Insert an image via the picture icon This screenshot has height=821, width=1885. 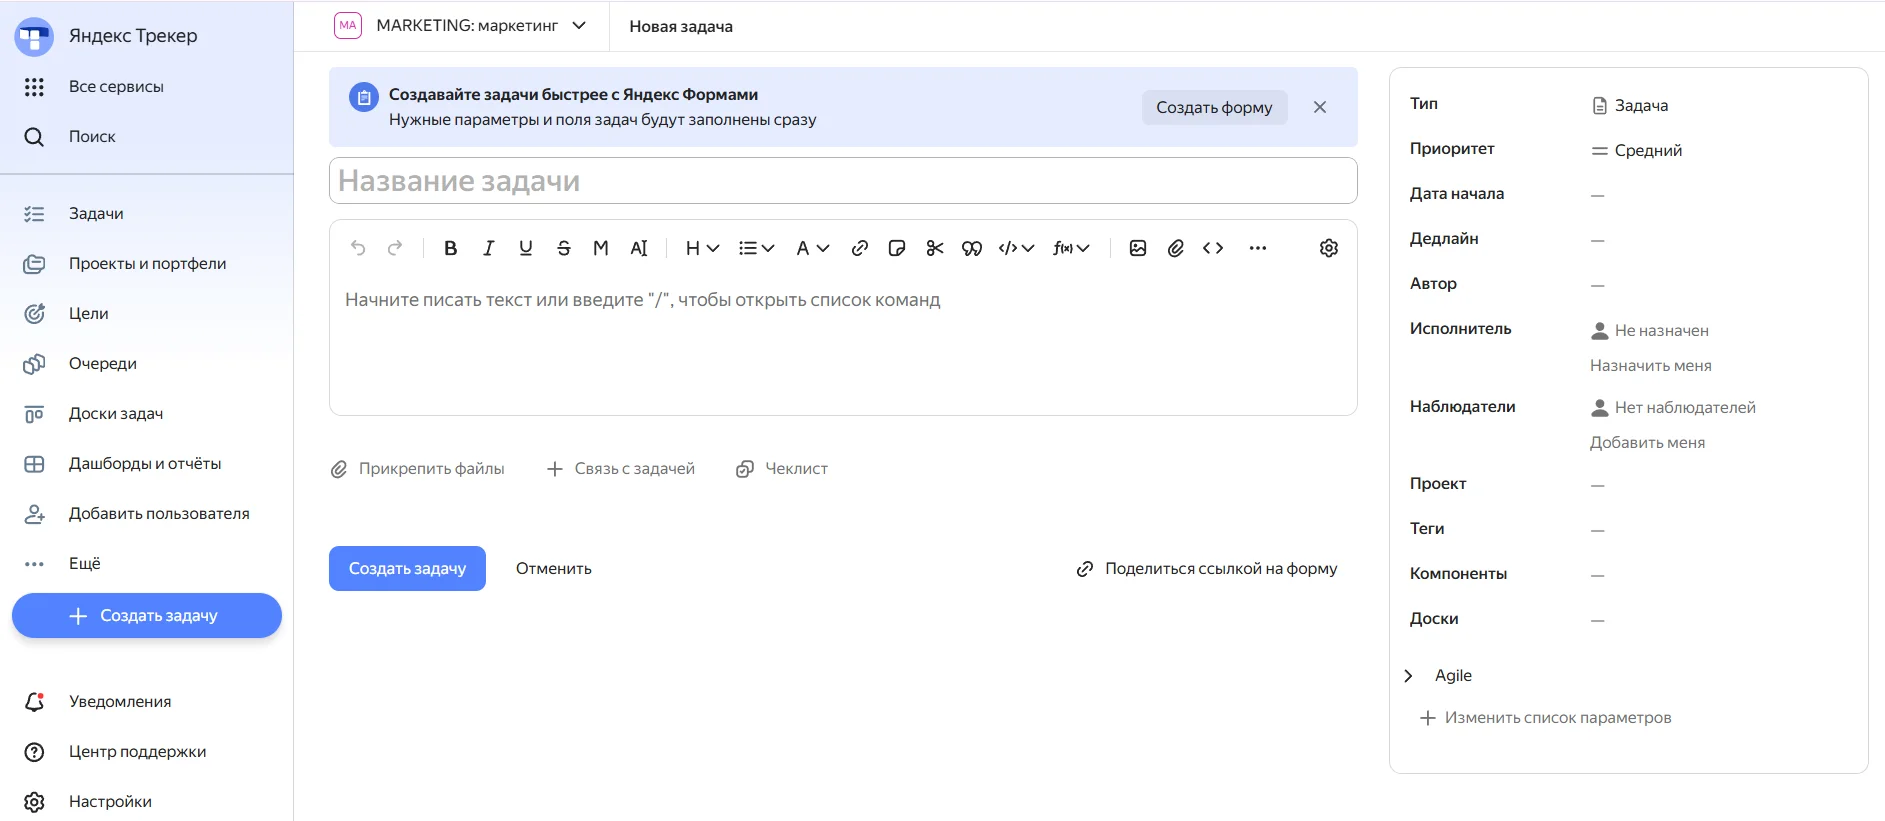click(1137, 248)
